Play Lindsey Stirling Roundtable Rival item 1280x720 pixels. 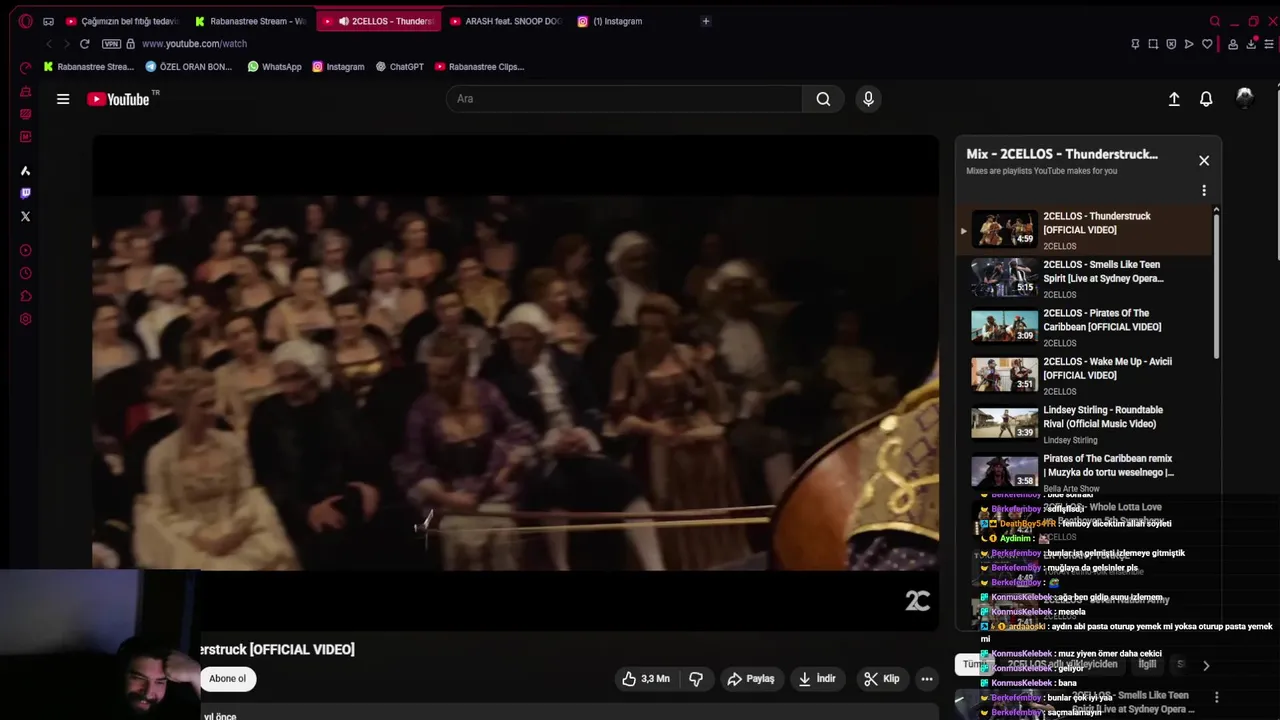click(1084, 424)
